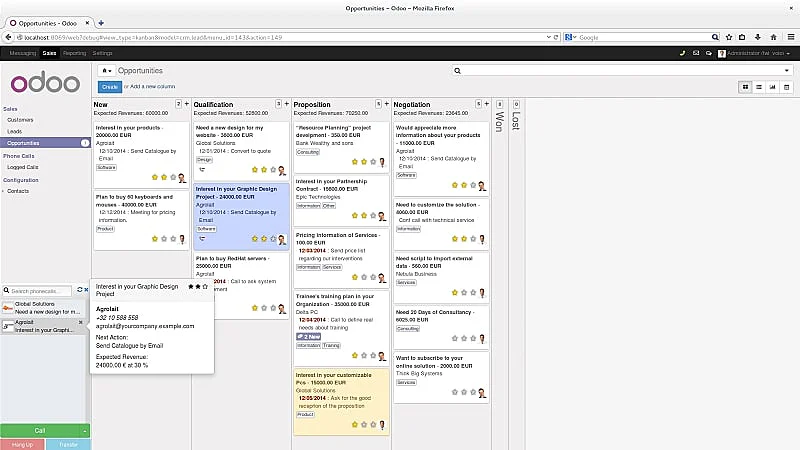Open Firefox downloads arrow icon
This screenshot has height=450, width=800.
[758, 37]
